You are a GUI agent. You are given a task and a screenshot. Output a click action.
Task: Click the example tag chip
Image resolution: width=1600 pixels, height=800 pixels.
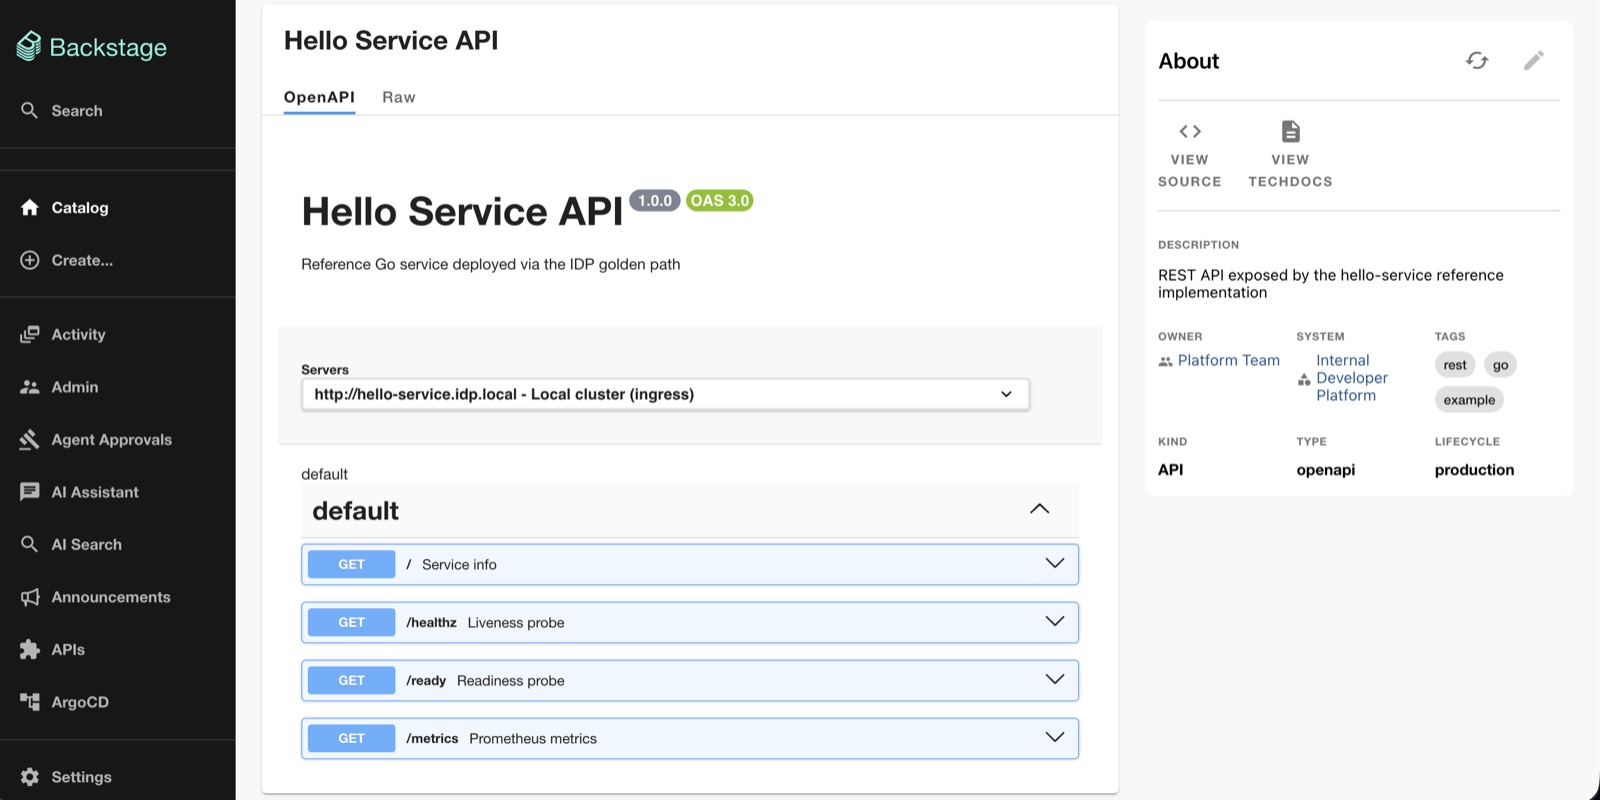(1469, 400)
